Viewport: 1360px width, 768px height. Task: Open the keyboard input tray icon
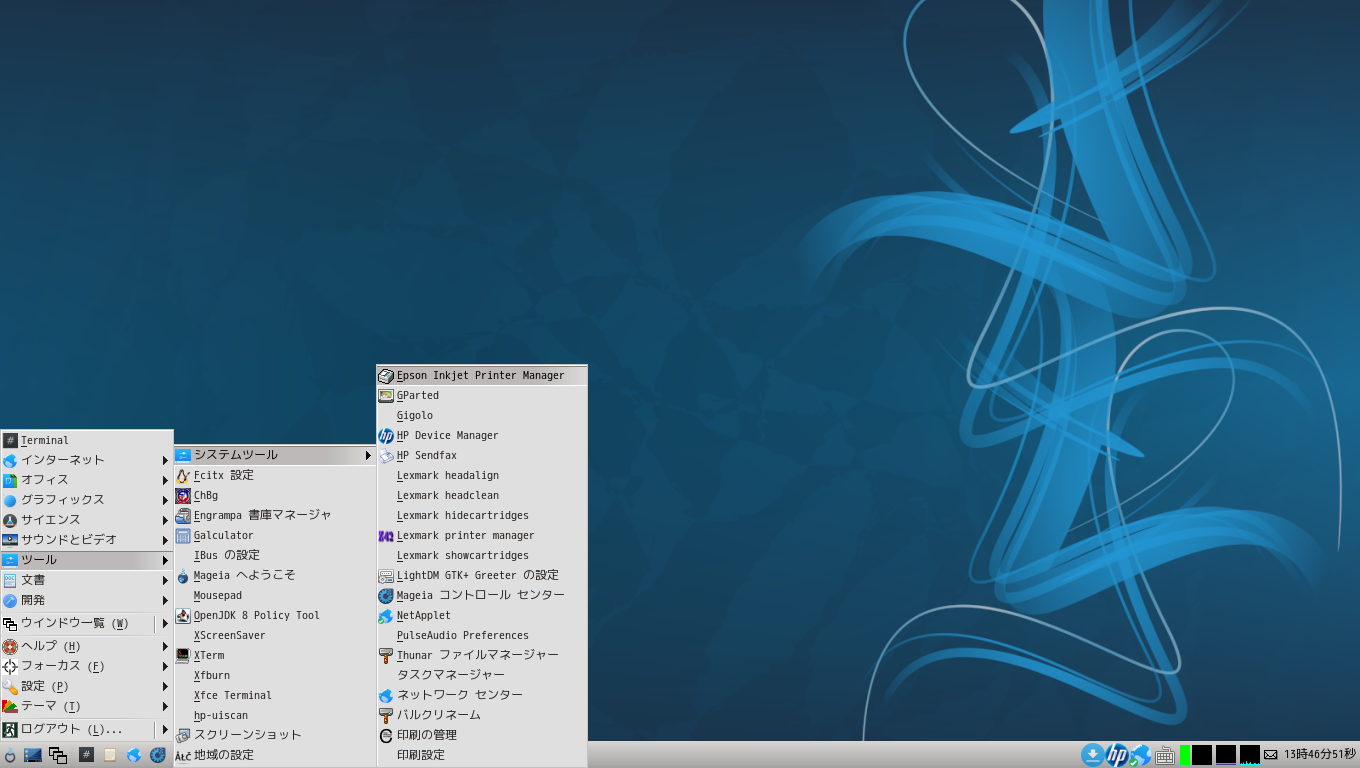[1164, 756]
